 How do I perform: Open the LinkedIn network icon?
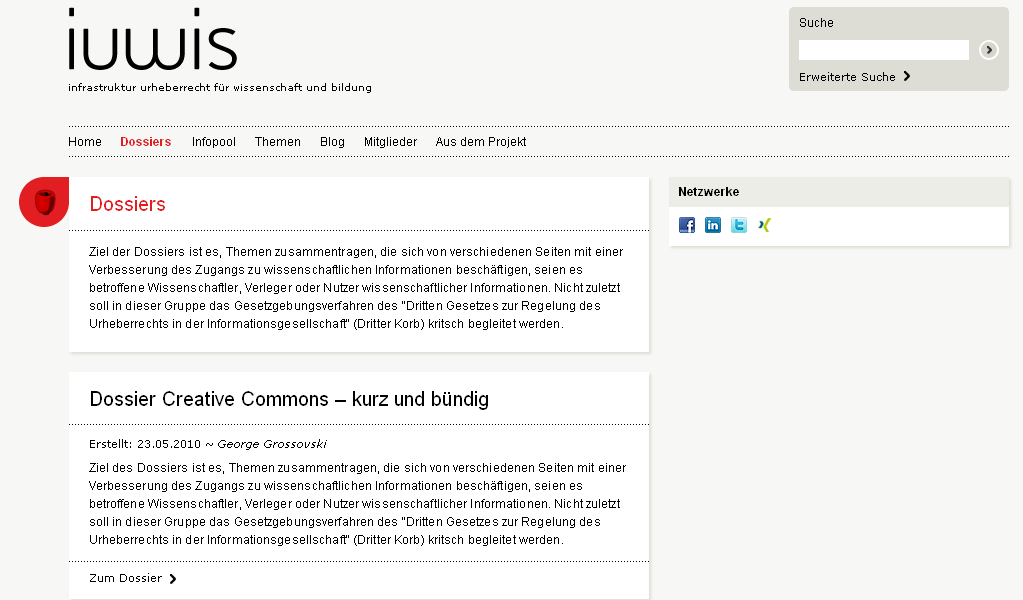712,225
